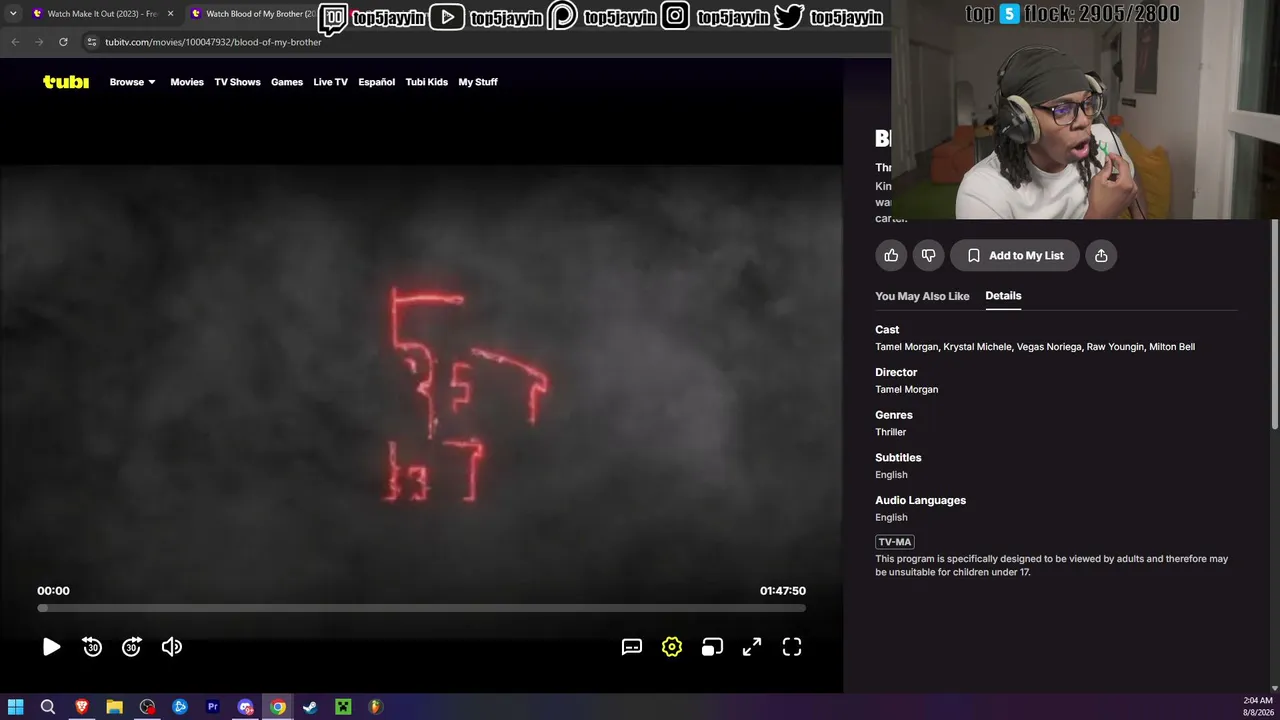Open the Windows Start menu

pos(15,707)
